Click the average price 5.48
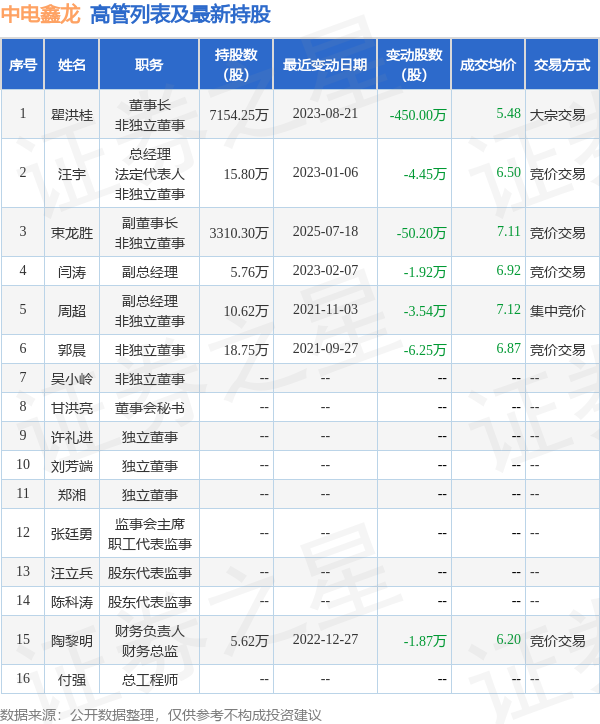 pyautogui.click(x=509, y=114)
